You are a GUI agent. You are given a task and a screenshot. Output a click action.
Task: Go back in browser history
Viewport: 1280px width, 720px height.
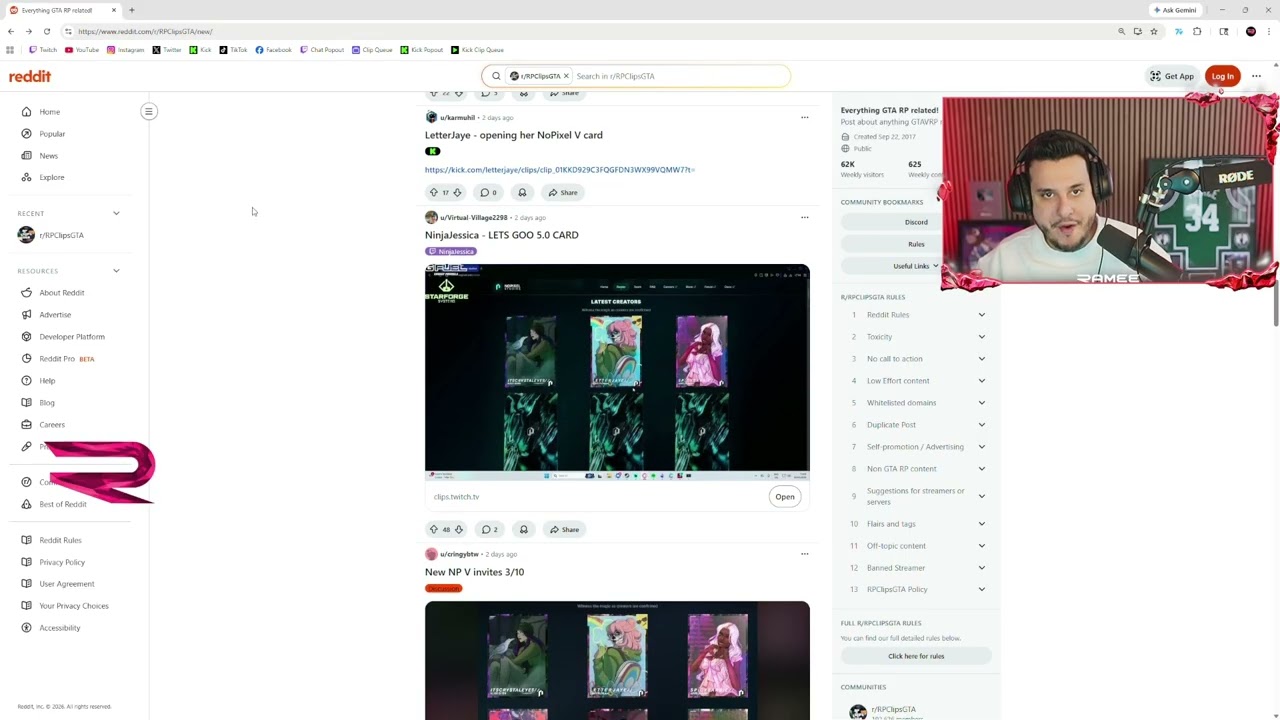(x=11, y=31)
